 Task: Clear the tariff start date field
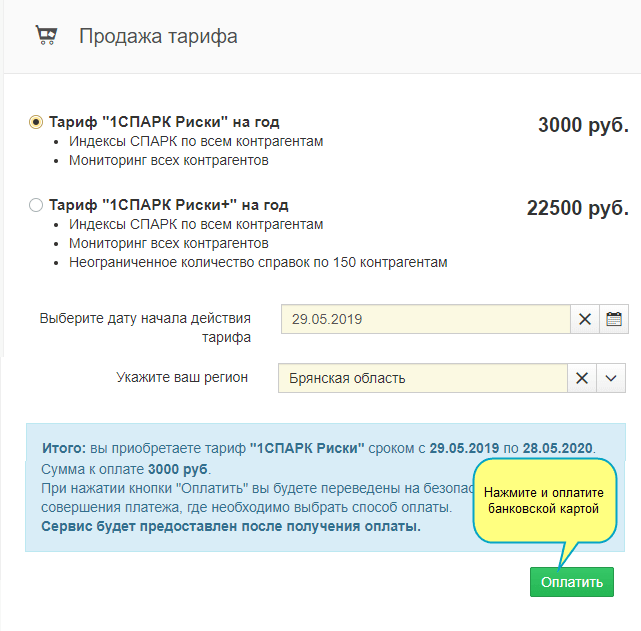pos(585,320)
